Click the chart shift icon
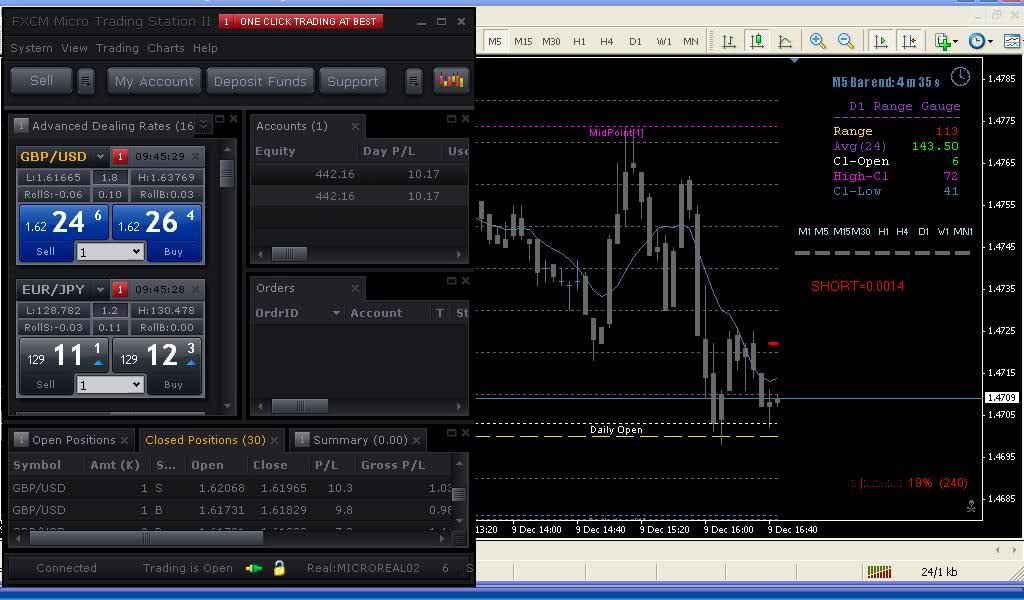 (x=908, y=41)
